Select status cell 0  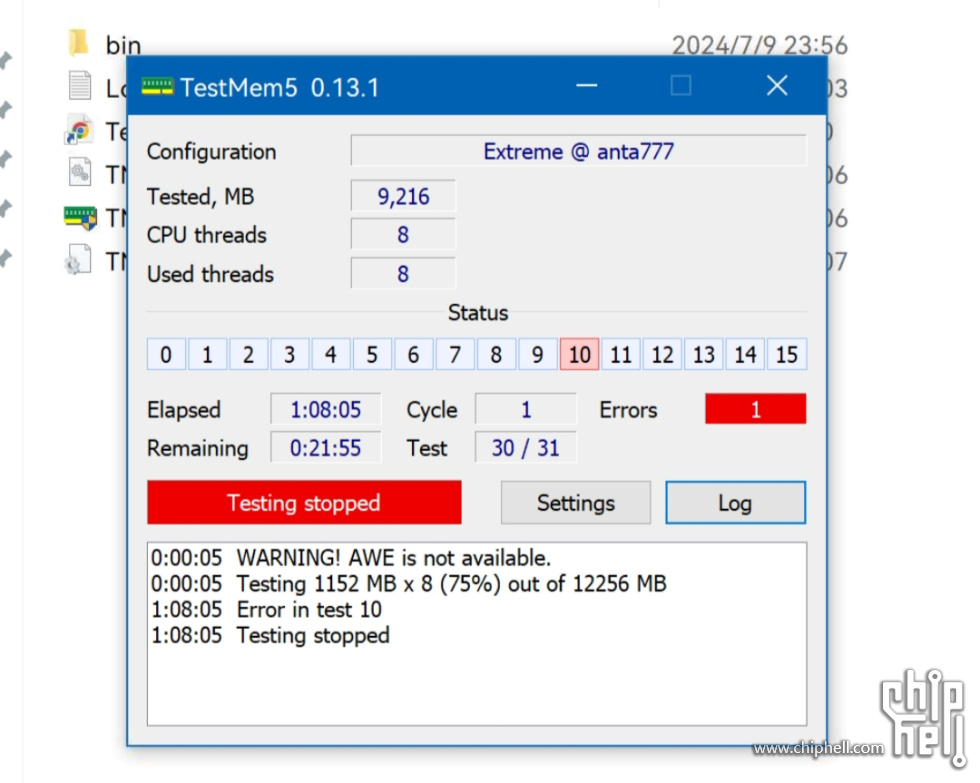pyautogui.click(x=166, y=354)
